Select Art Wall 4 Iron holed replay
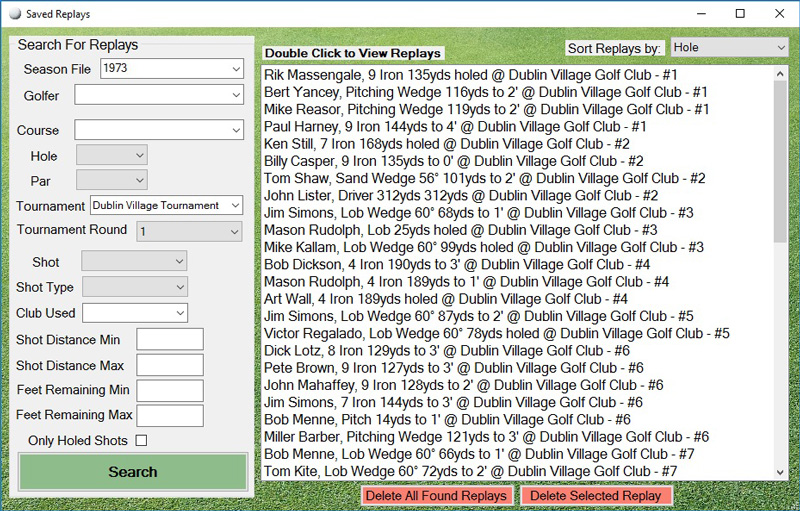800x511 pixels. tap(446, 299)
